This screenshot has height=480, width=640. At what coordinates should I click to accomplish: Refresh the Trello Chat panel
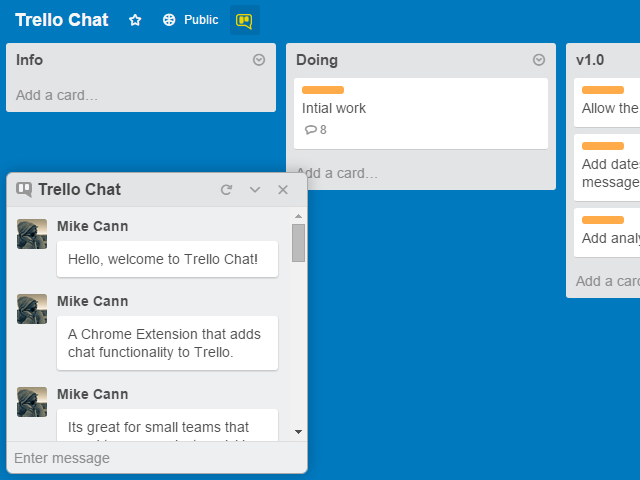point(226,189)
